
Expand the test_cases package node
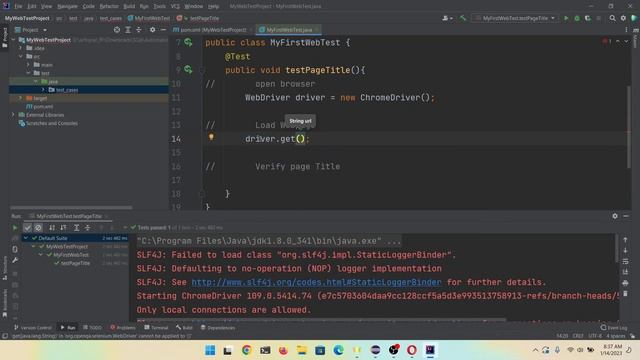point(43,89)
